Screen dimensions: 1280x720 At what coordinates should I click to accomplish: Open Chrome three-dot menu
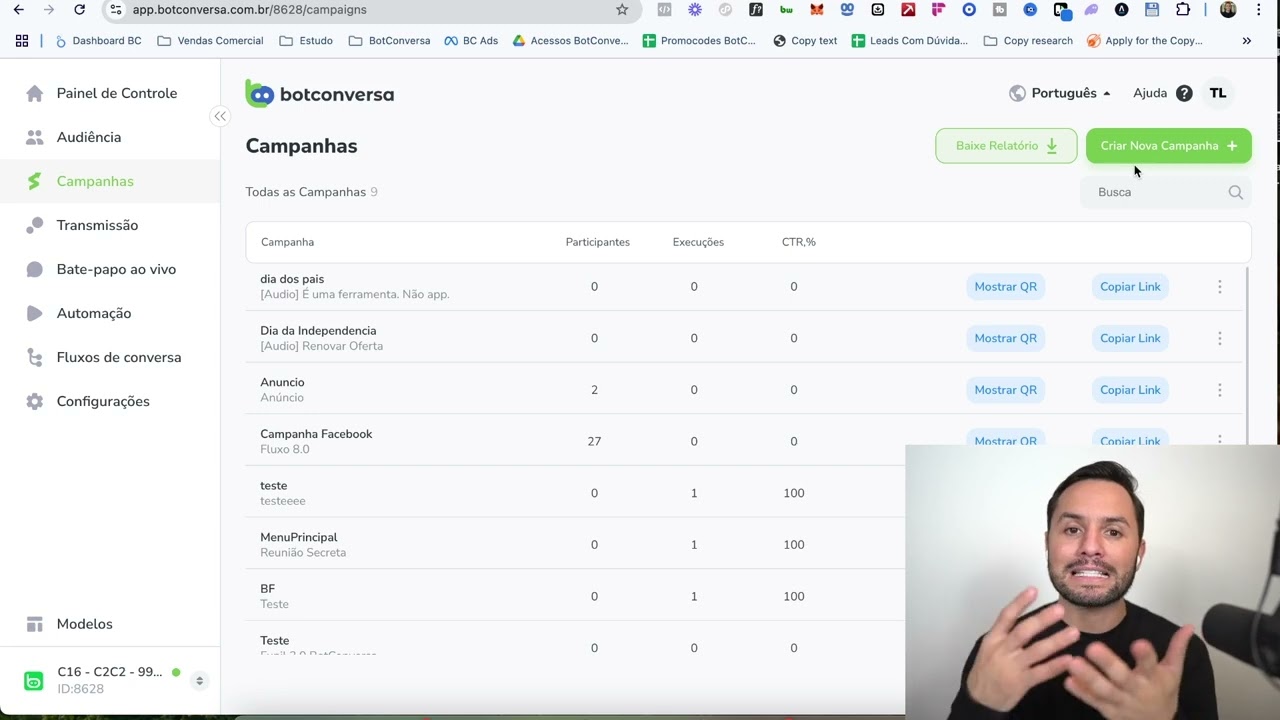[1258, 10]
